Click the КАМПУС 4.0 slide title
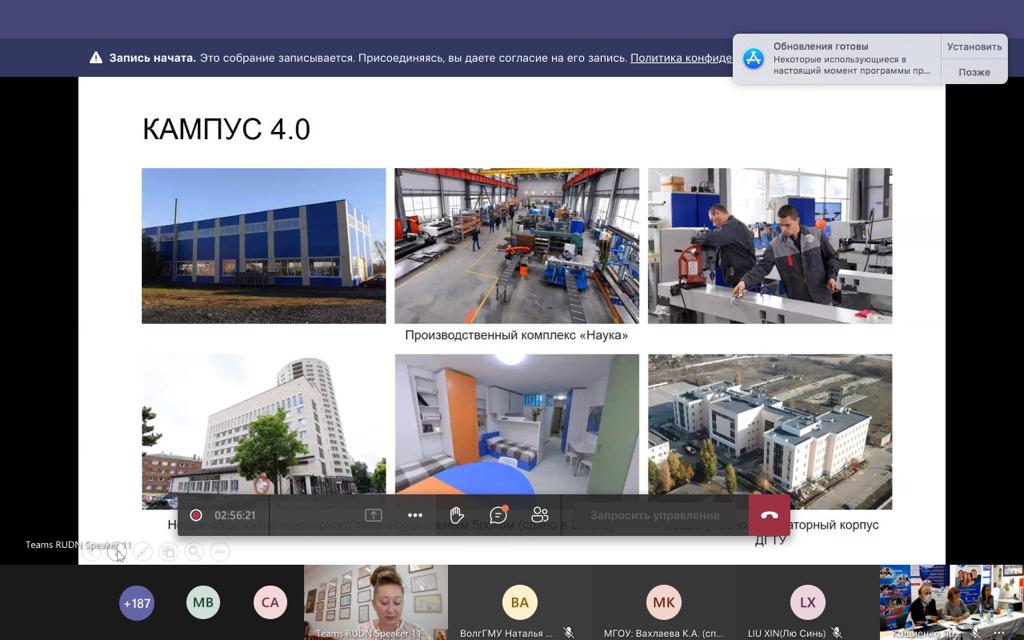 226,129
